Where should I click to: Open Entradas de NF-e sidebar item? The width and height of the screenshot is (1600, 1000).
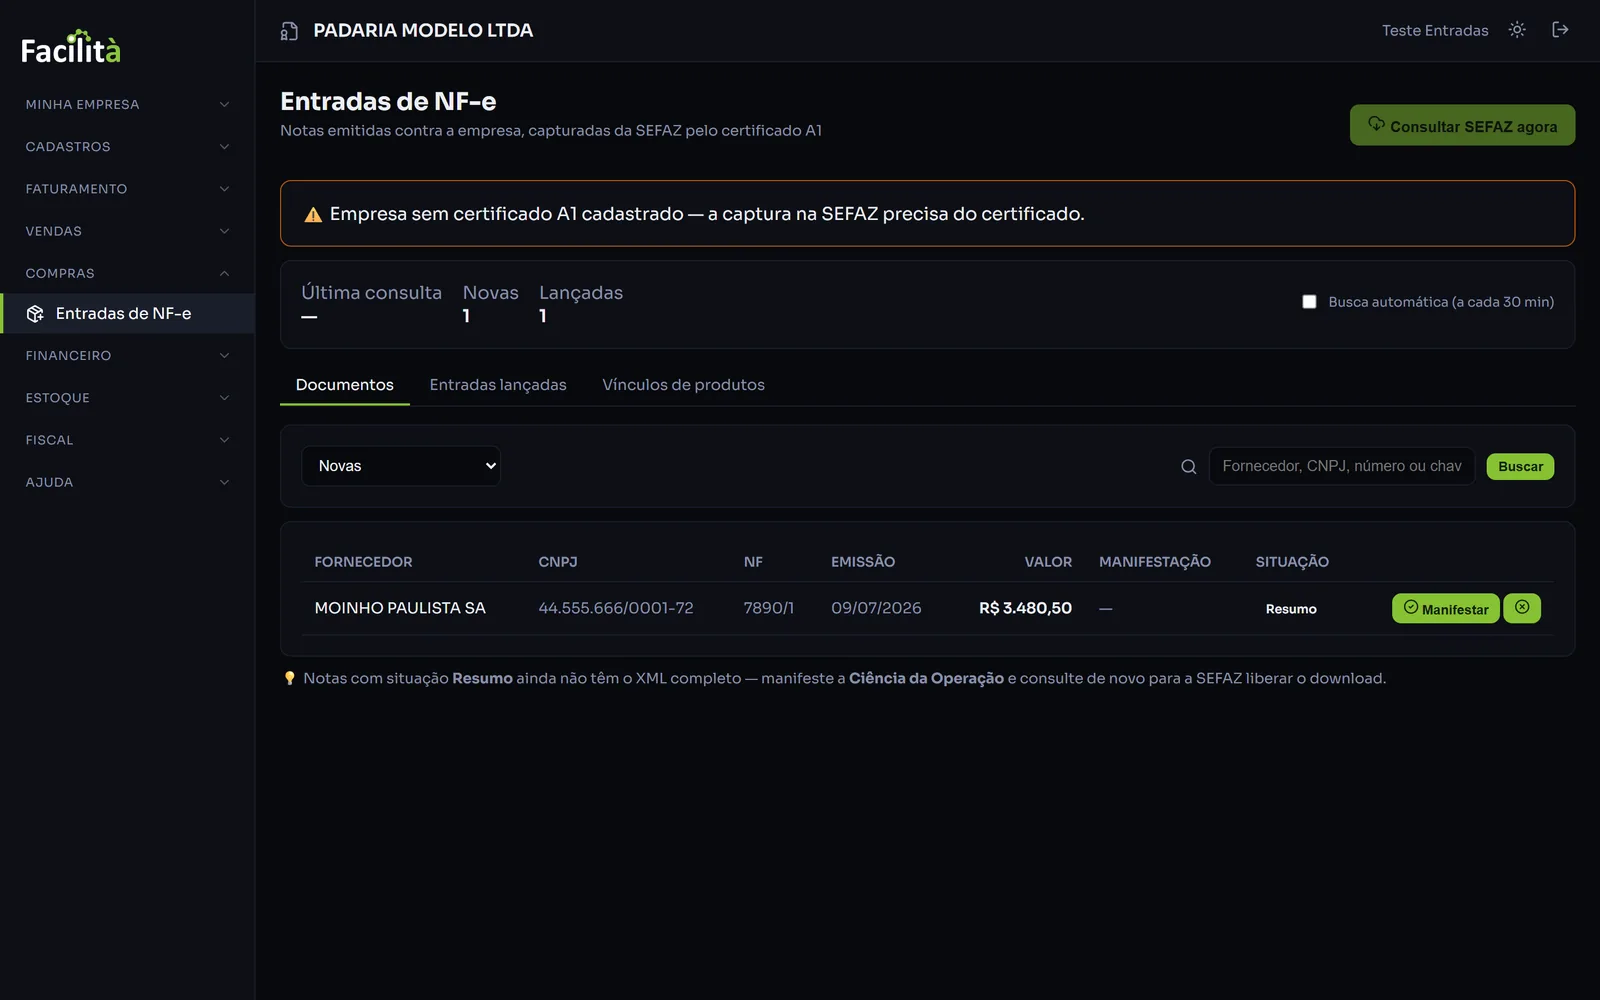(x=127, y=314)
